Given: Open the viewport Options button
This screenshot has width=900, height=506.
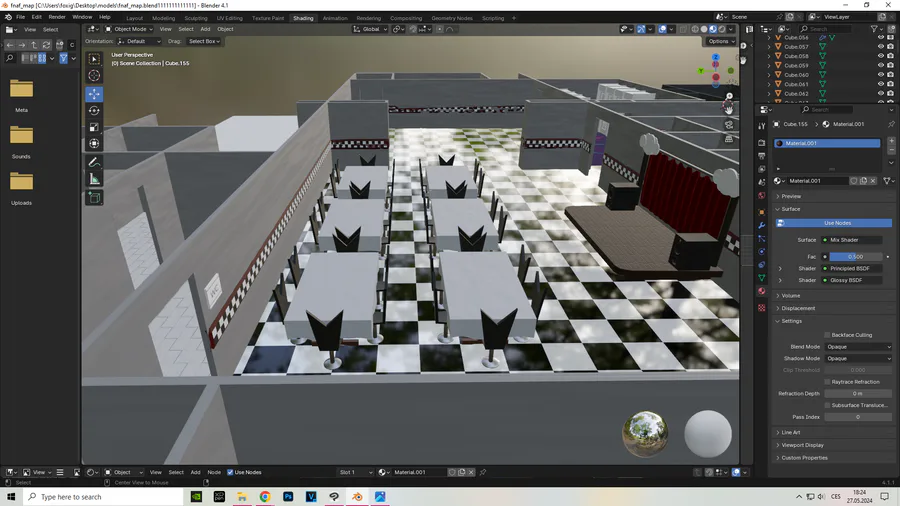Looking at the screenshot, I should (x=721, y=41).
